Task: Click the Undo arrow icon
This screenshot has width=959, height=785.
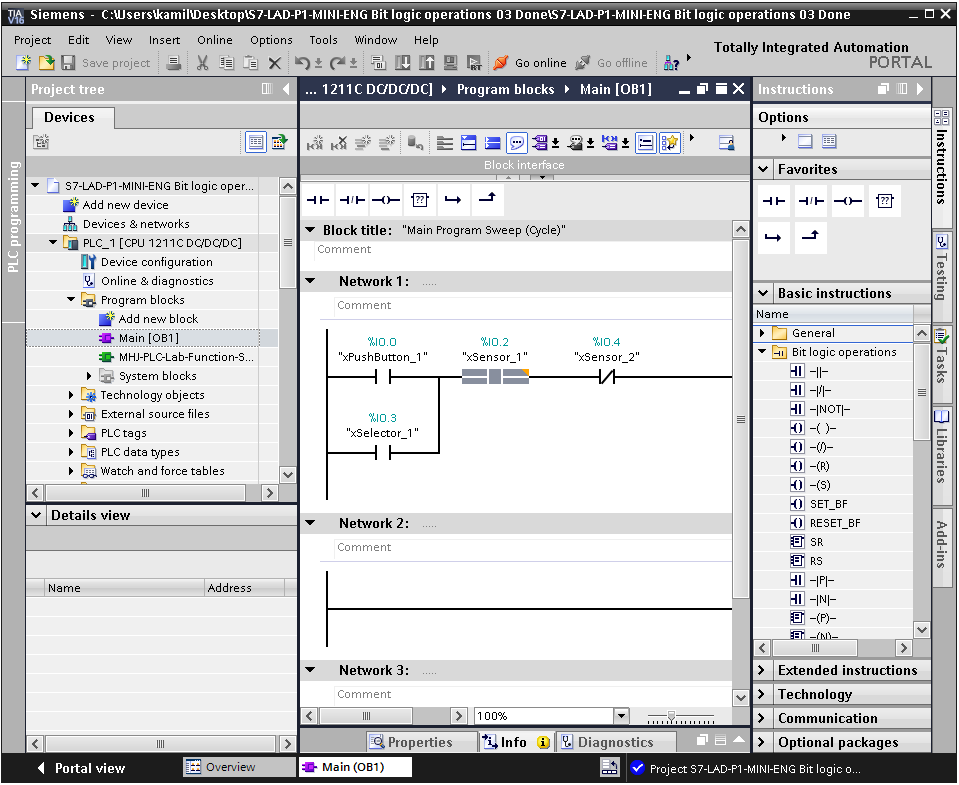Action: pyautogui.click(x=302, y=62)
